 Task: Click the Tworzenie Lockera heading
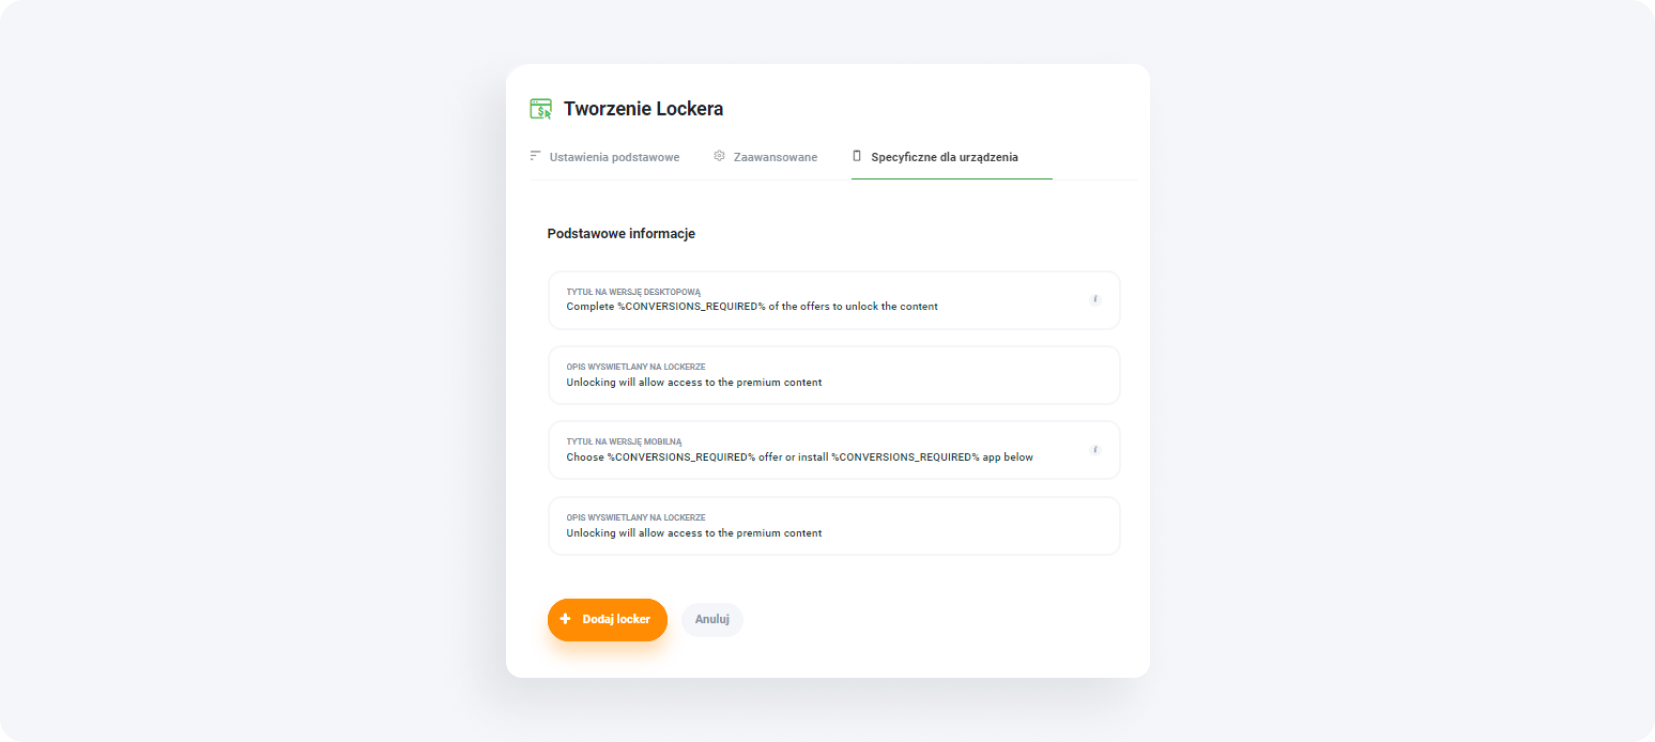click(x=643, y=109)
